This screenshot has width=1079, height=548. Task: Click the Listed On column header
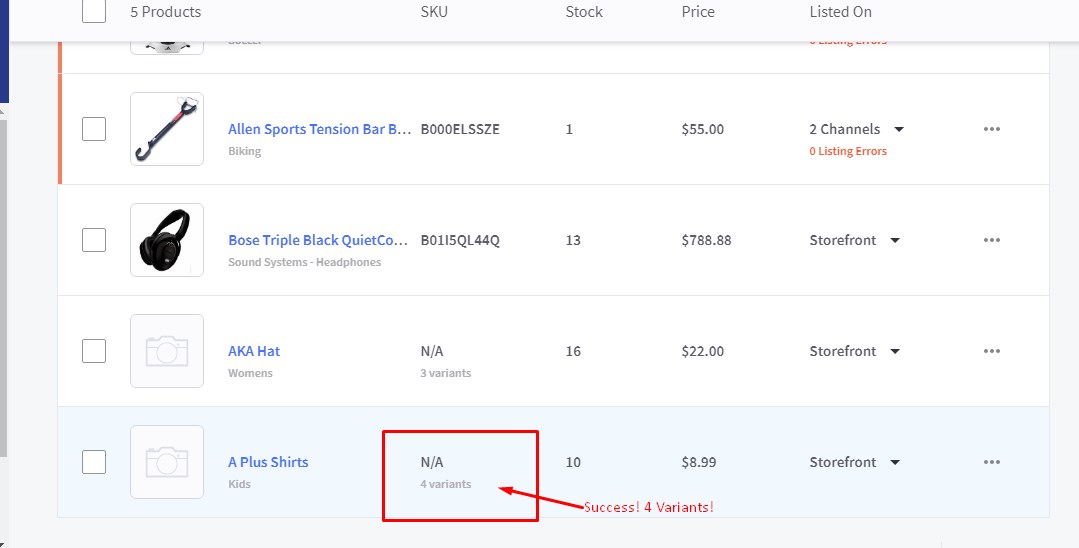pyautogui.click(x=840, y=12)
